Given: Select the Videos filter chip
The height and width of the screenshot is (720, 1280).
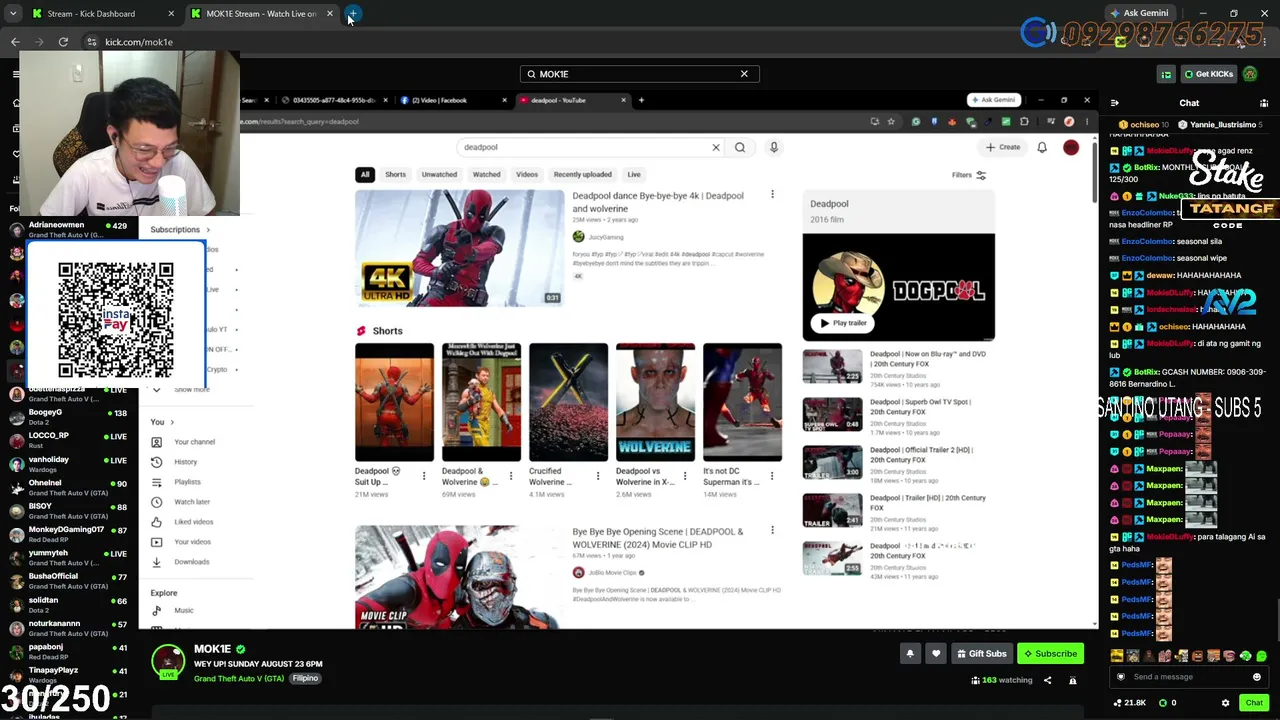Looking at the screenshot, I should point(527,175).
